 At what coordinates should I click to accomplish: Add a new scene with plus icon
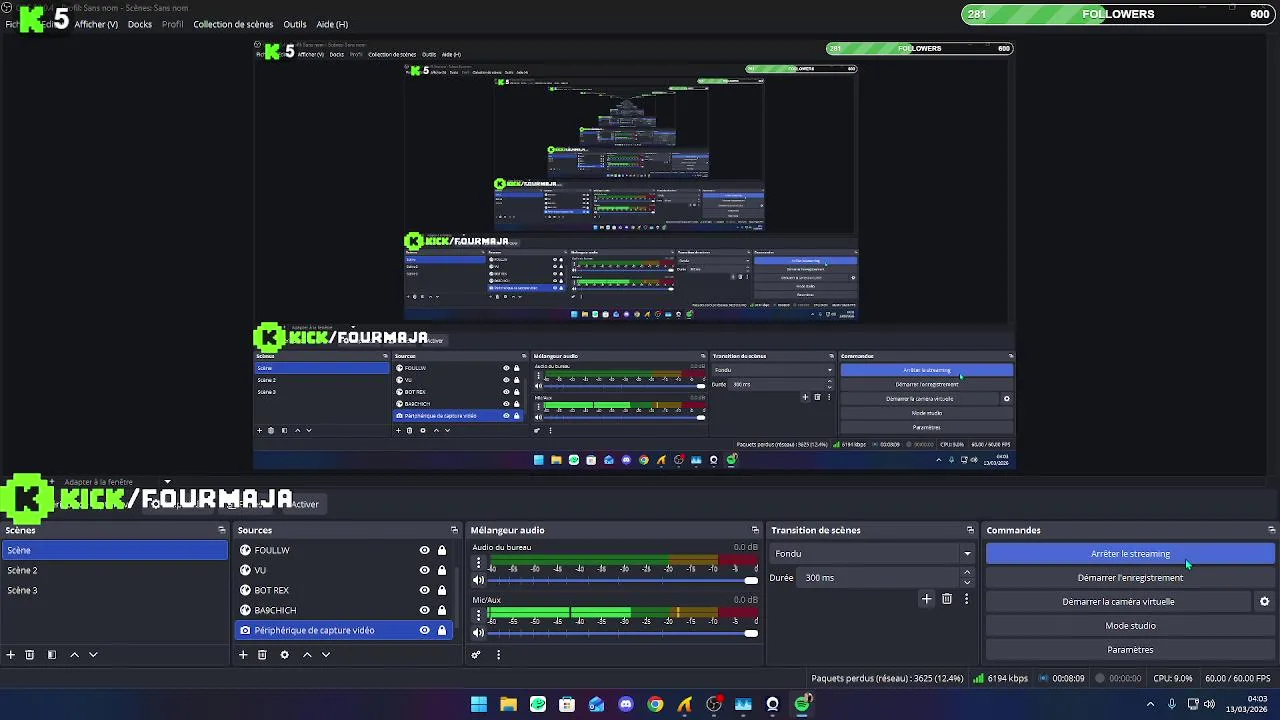[11, 655]
